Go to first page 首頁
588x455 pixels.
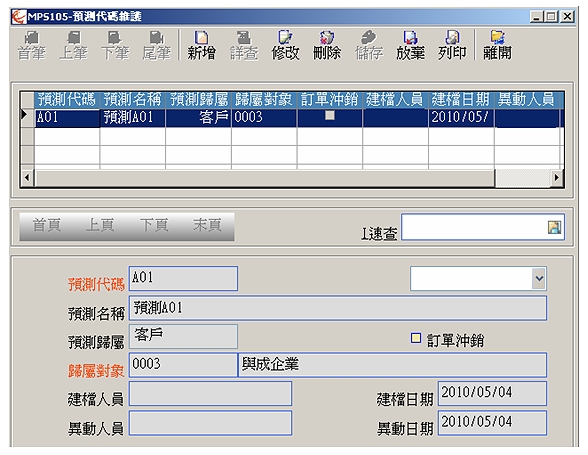[46, 225]
